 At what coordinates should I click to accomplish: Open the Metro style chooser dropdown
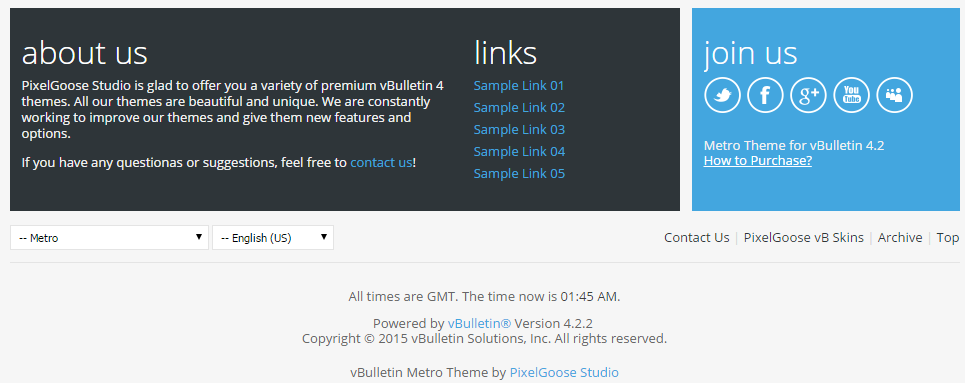tap(110, 238)
